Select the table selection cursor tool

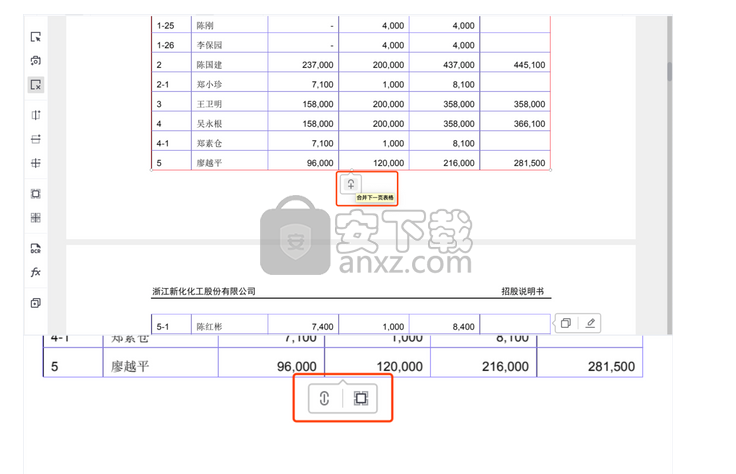pyautogui.click(x=36, y=37)
